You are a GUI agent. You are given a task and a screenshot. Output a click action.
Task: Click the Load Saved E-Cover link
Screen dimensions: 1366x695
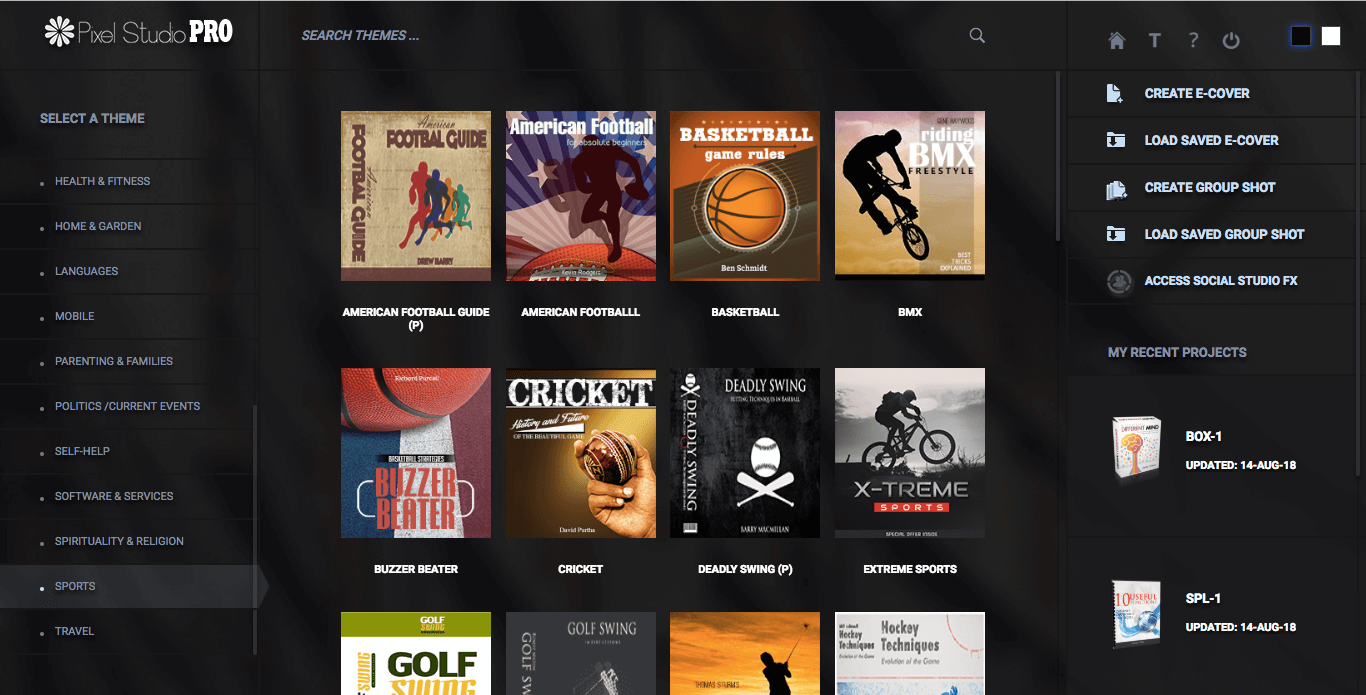[1211, 140]
